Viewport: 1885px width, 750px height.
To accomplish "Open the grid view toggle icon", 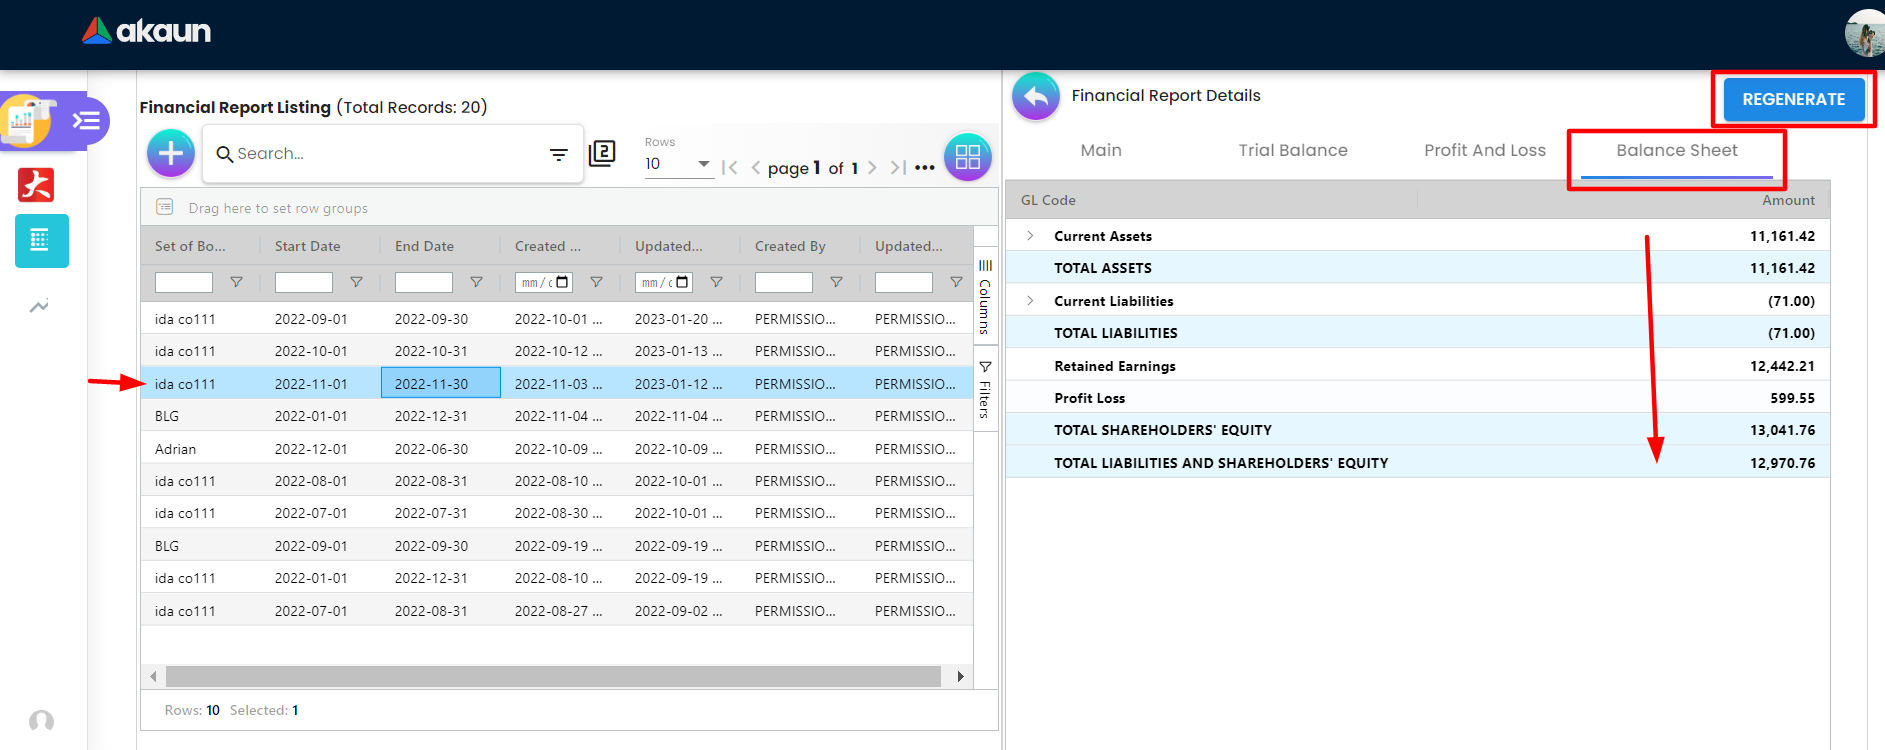I will (x=967, y=157).
